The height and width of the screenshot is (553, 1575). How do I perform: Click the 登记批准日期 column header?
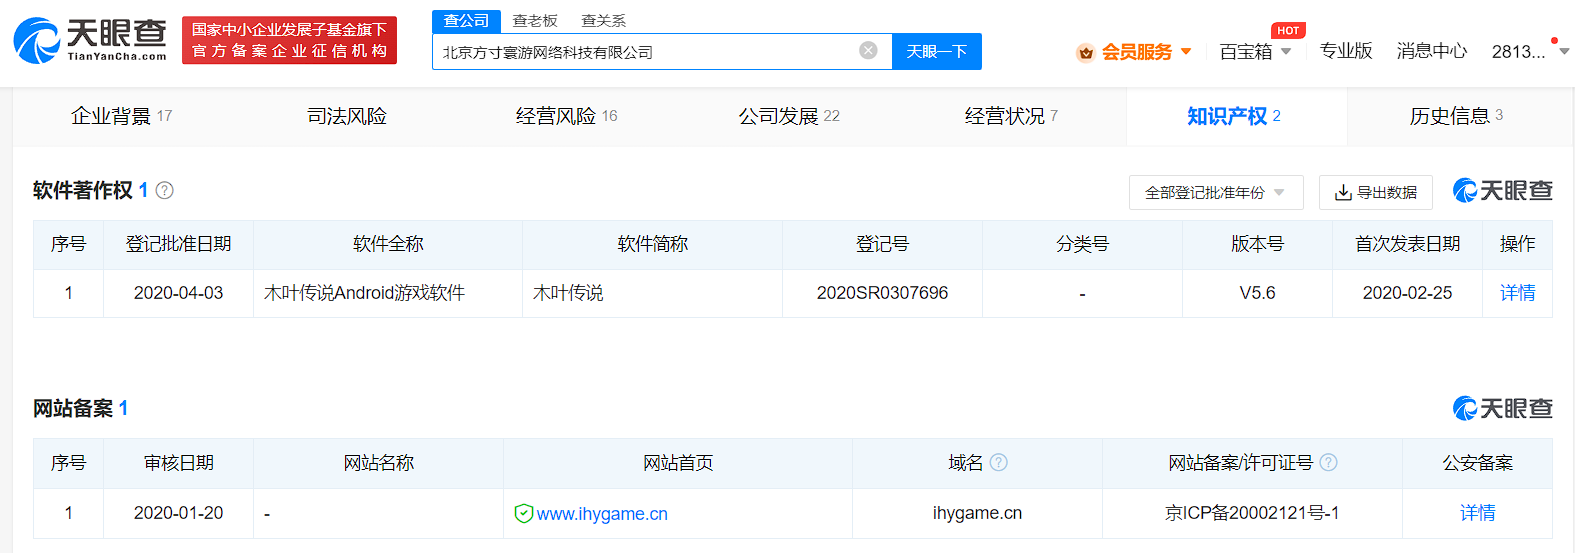(x=178, y=244)
